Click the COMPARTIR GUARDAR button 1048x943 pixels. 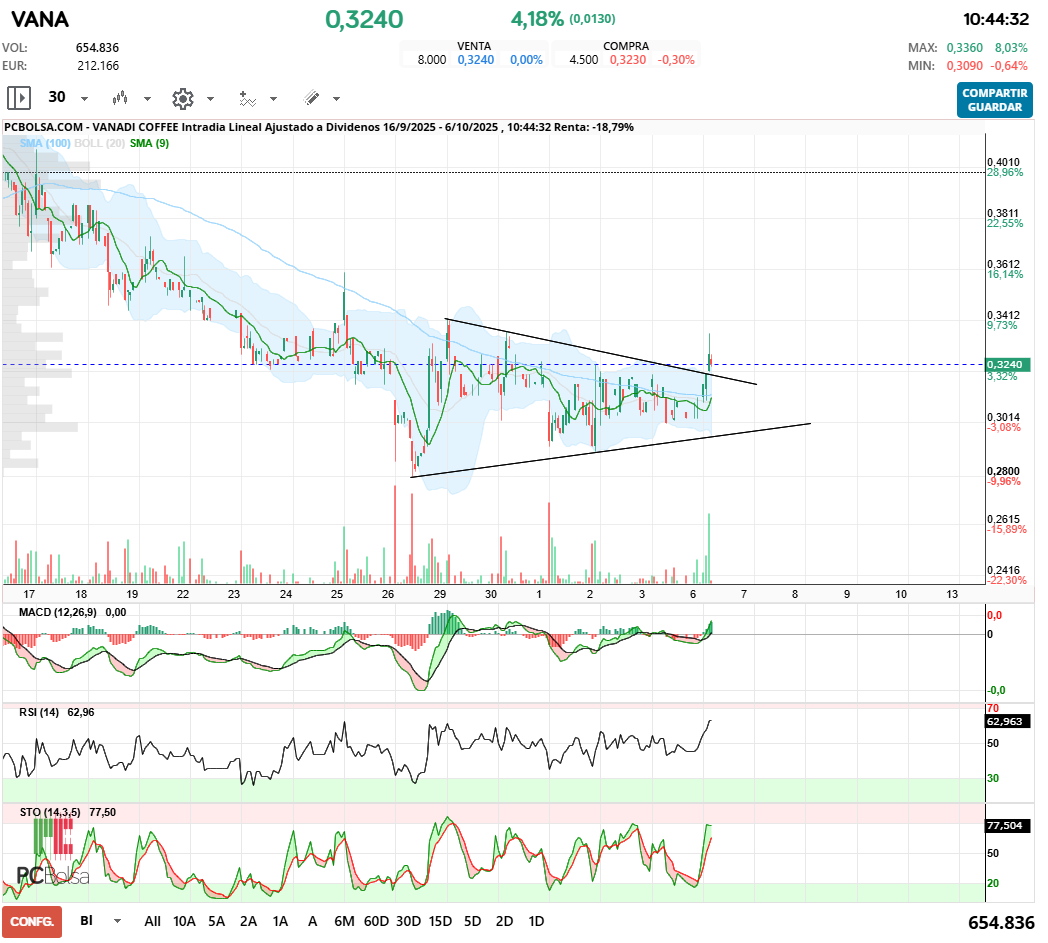995,100
